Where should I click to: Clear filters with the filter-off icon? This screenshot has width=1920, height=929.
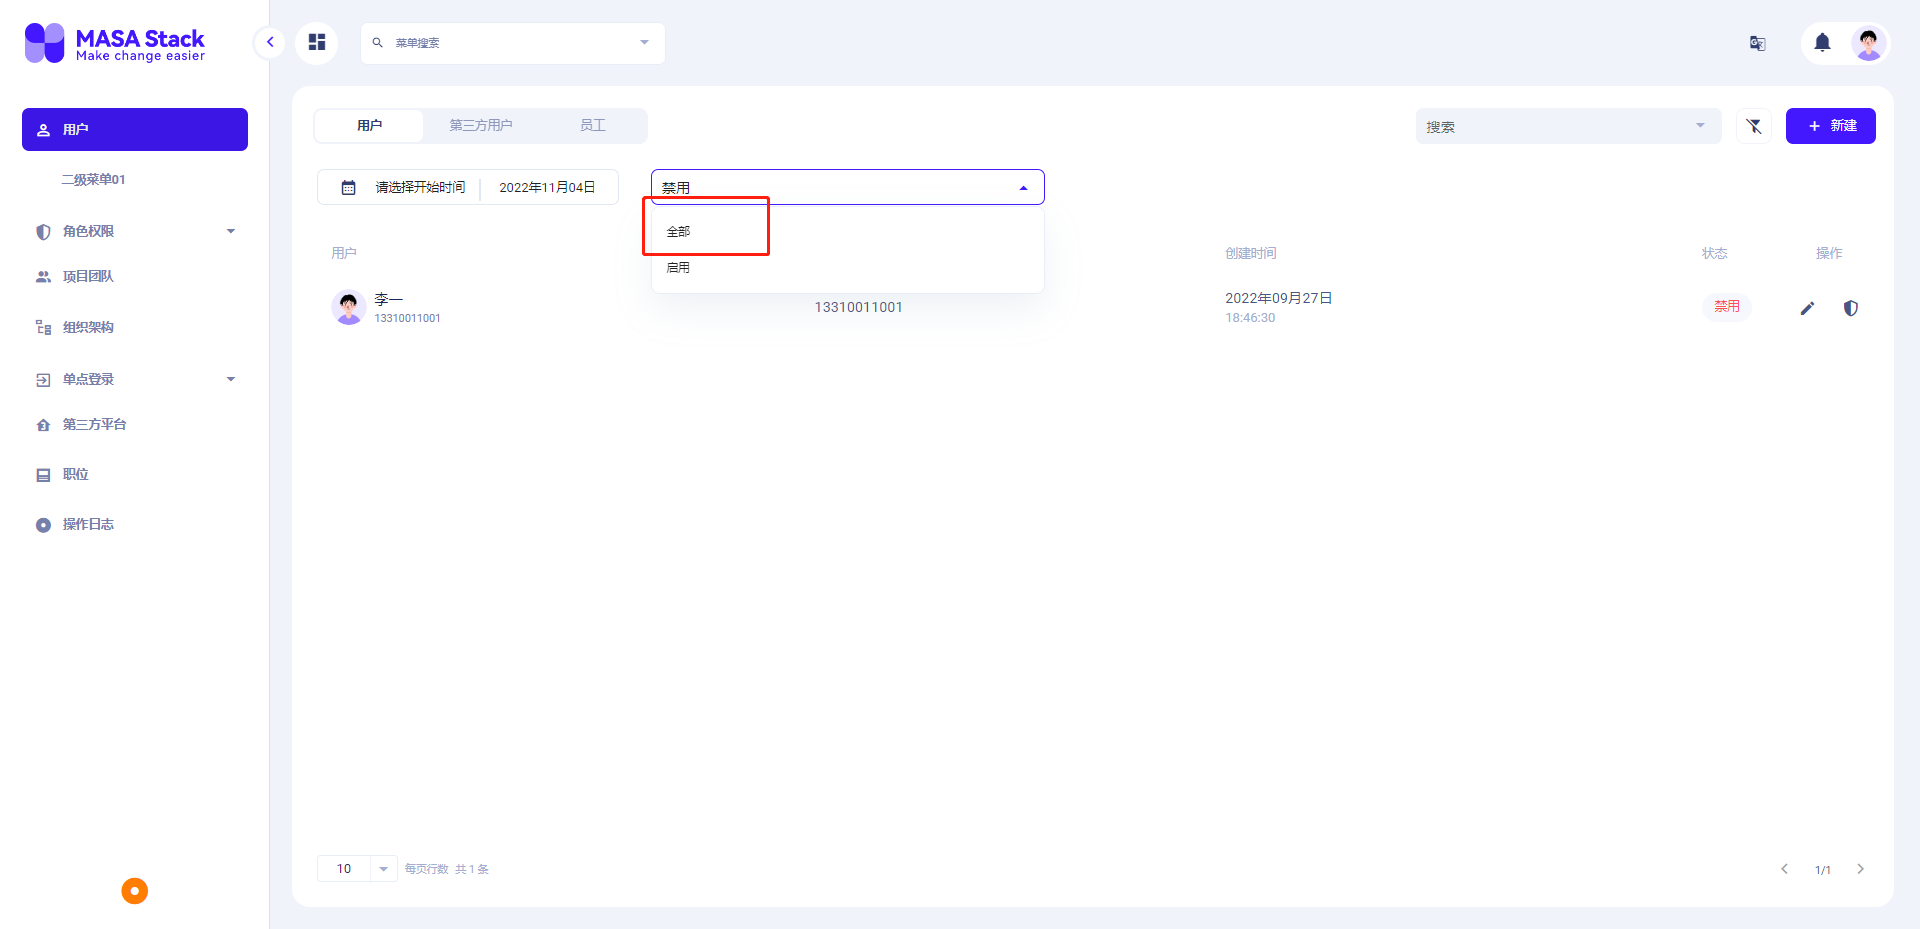click(x=1753, y=126)
